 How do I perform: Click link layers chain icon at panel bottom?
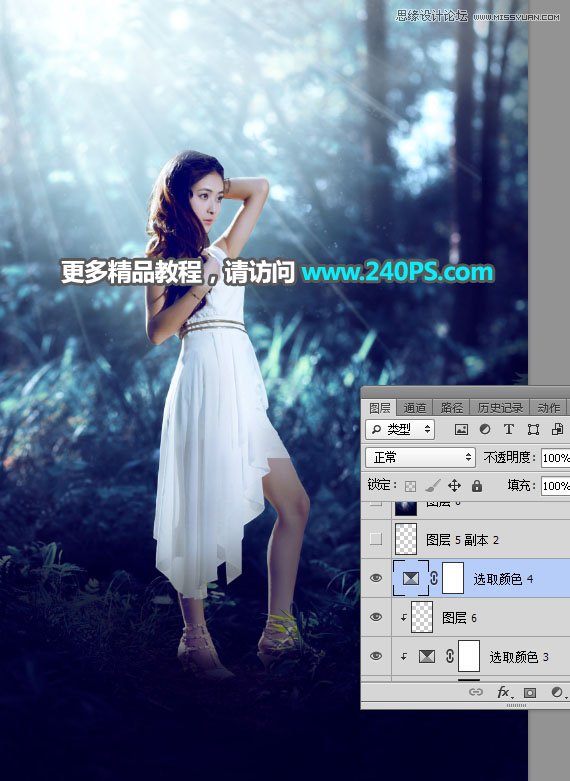coord(476,692)
